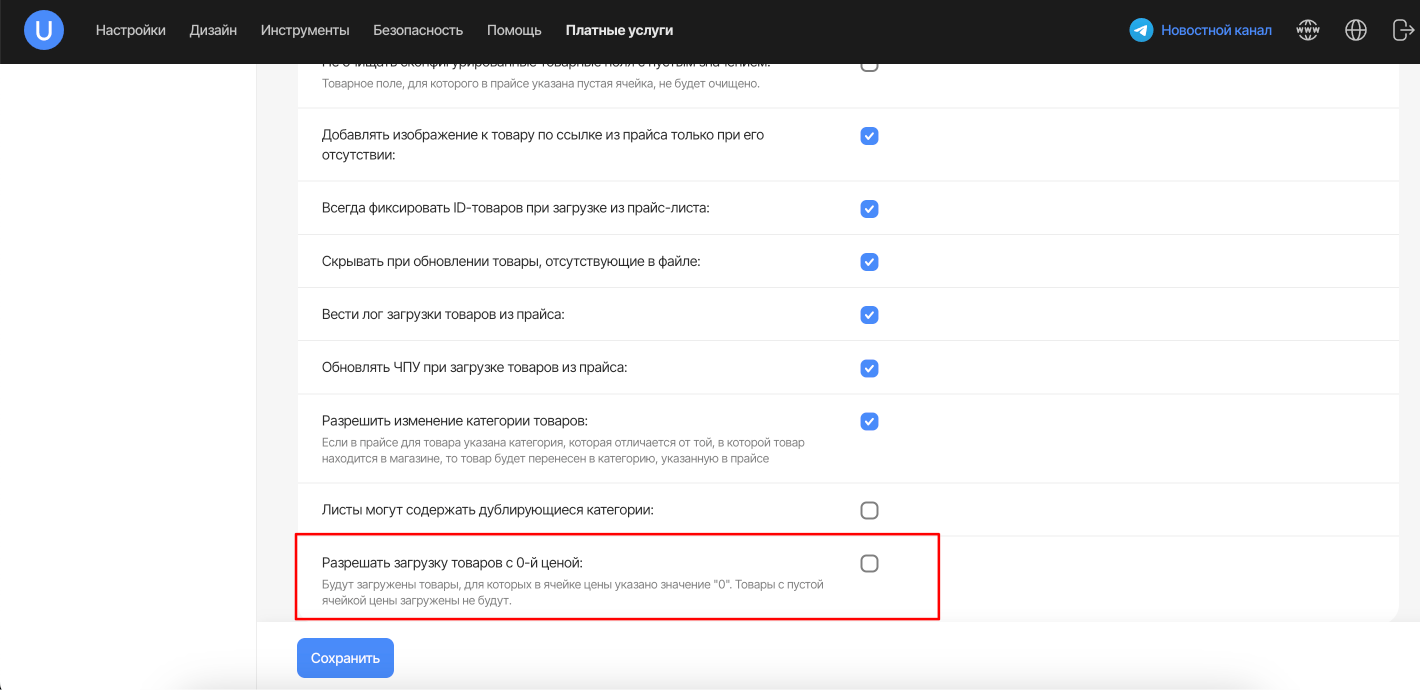The height and width of the screenshot is (690, 1420).
Task: Uncheck hiding products absent from file
Action: click(x=869, y=262)
